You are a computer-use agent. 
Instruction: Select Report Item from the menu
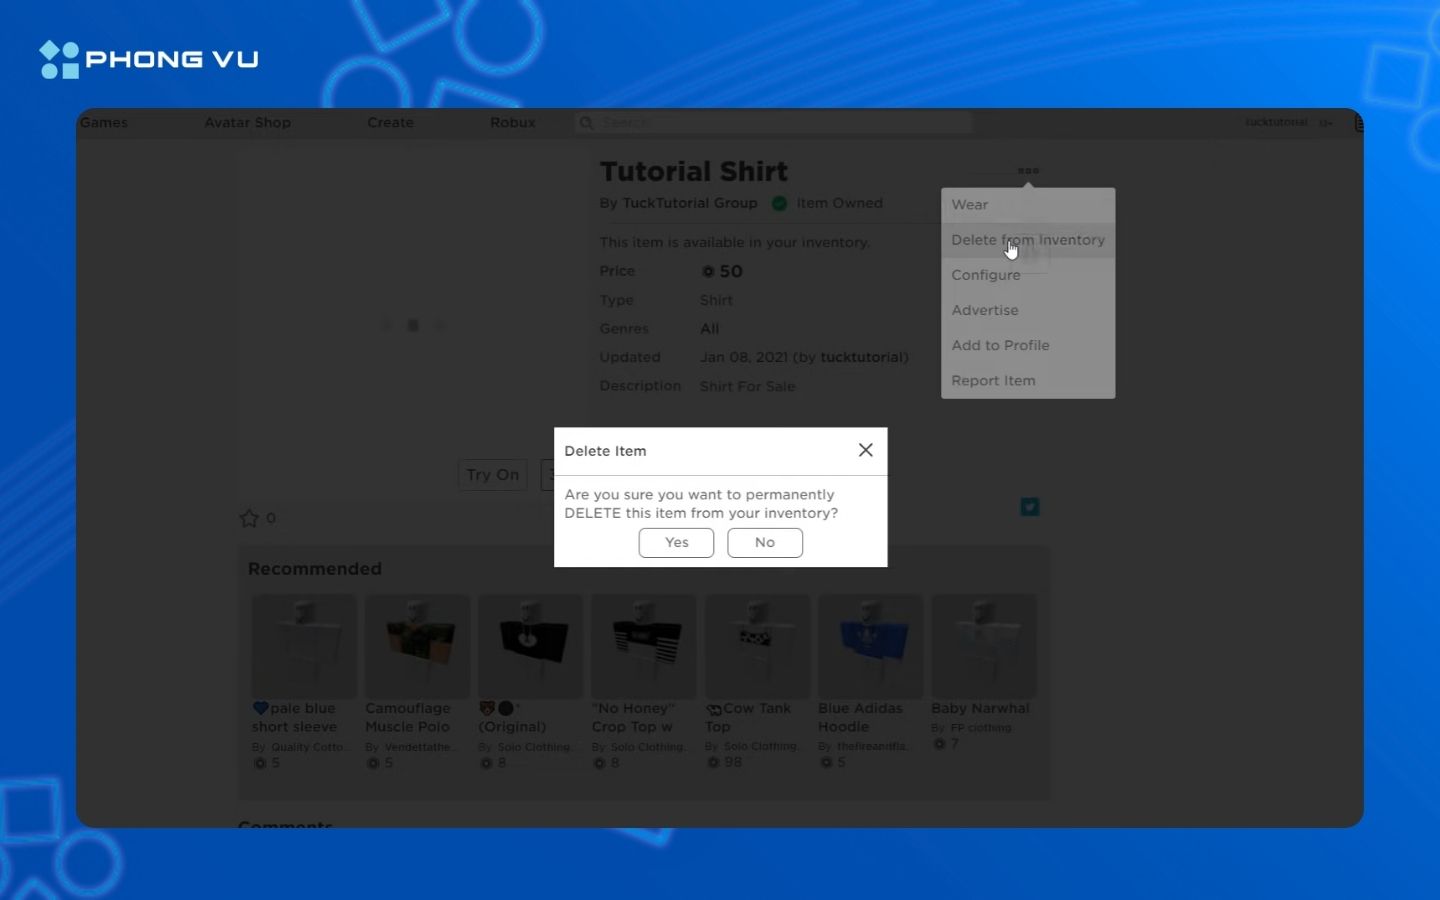point(993,381)
